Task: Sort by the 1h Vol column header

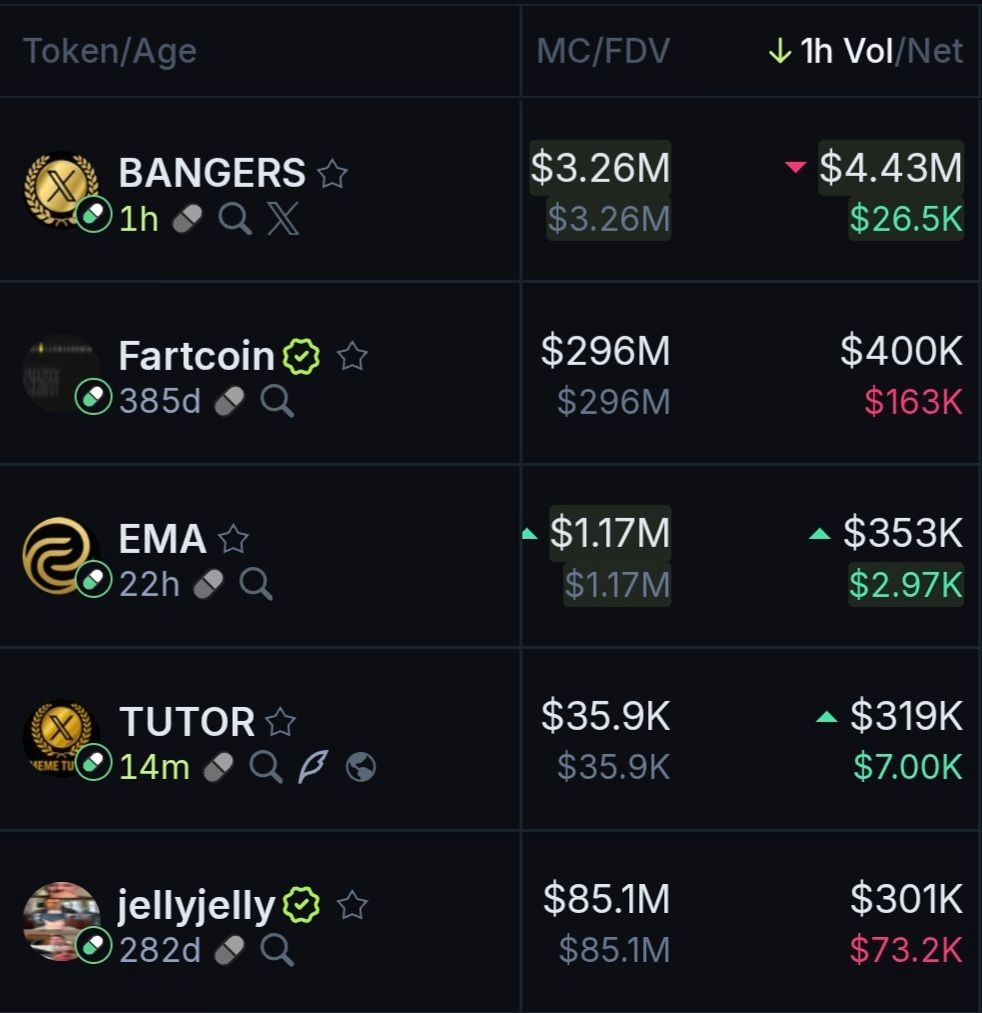Action: (846, 51)
